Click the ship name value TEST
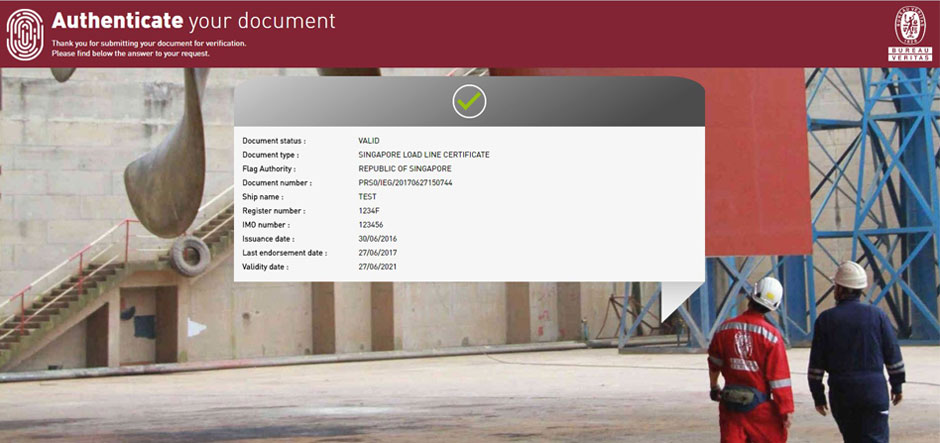The image size is (940, 443). pyautogui.click(x=368, y=197)
